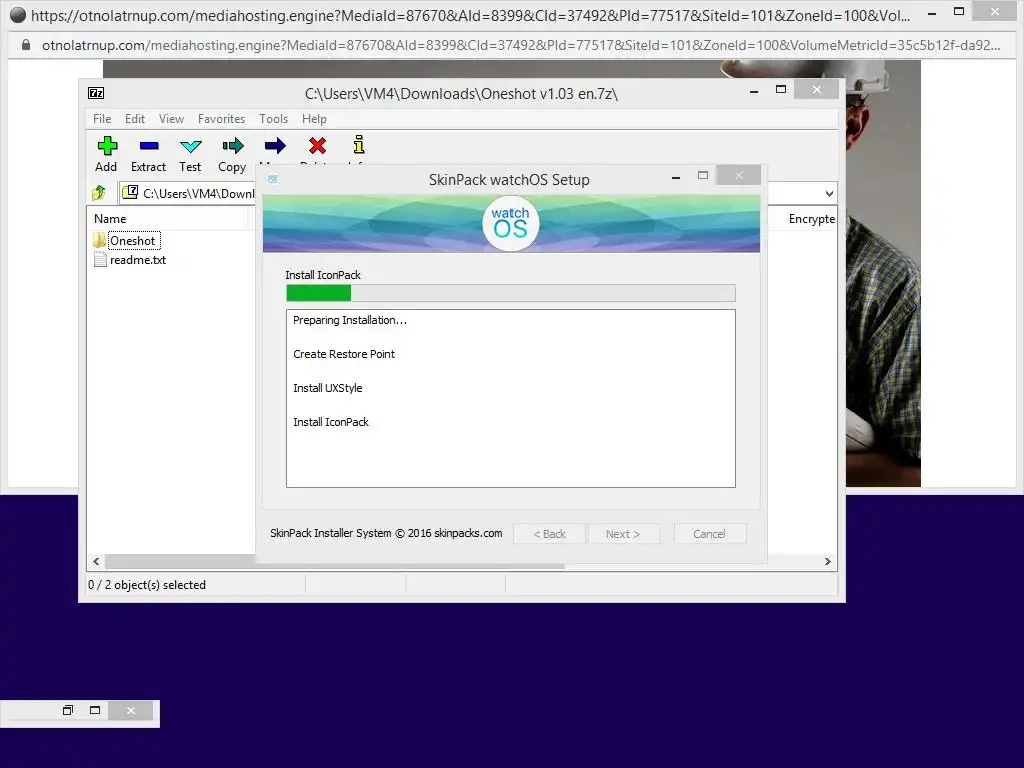Viewport: 1024px width, 768px height.
Task: Click 'Install IconPack' line in the log box
Action: pyautogui.click(x=331, y=422)
